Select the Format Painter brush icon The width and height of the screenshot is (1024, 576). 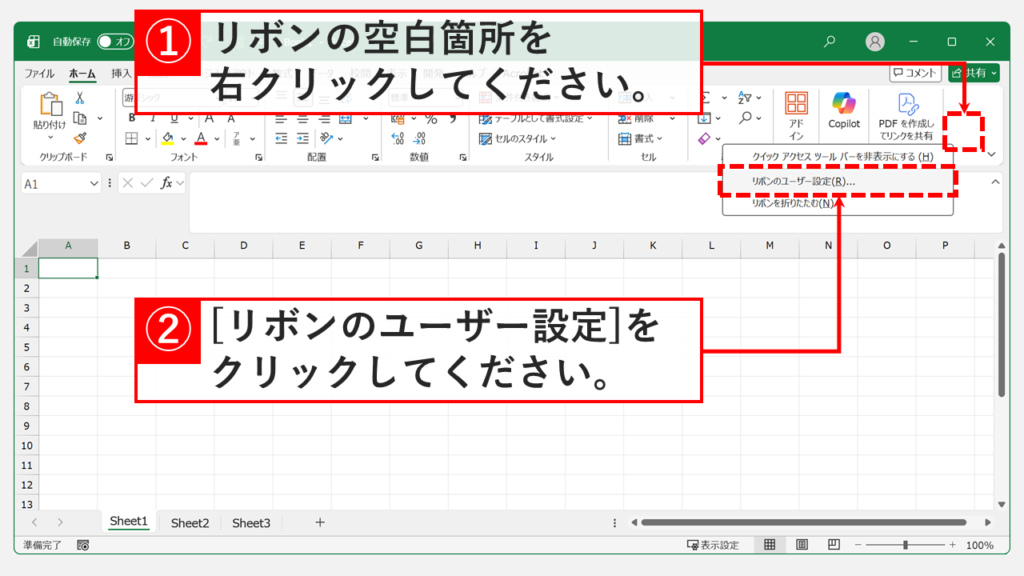click(80, 138)
